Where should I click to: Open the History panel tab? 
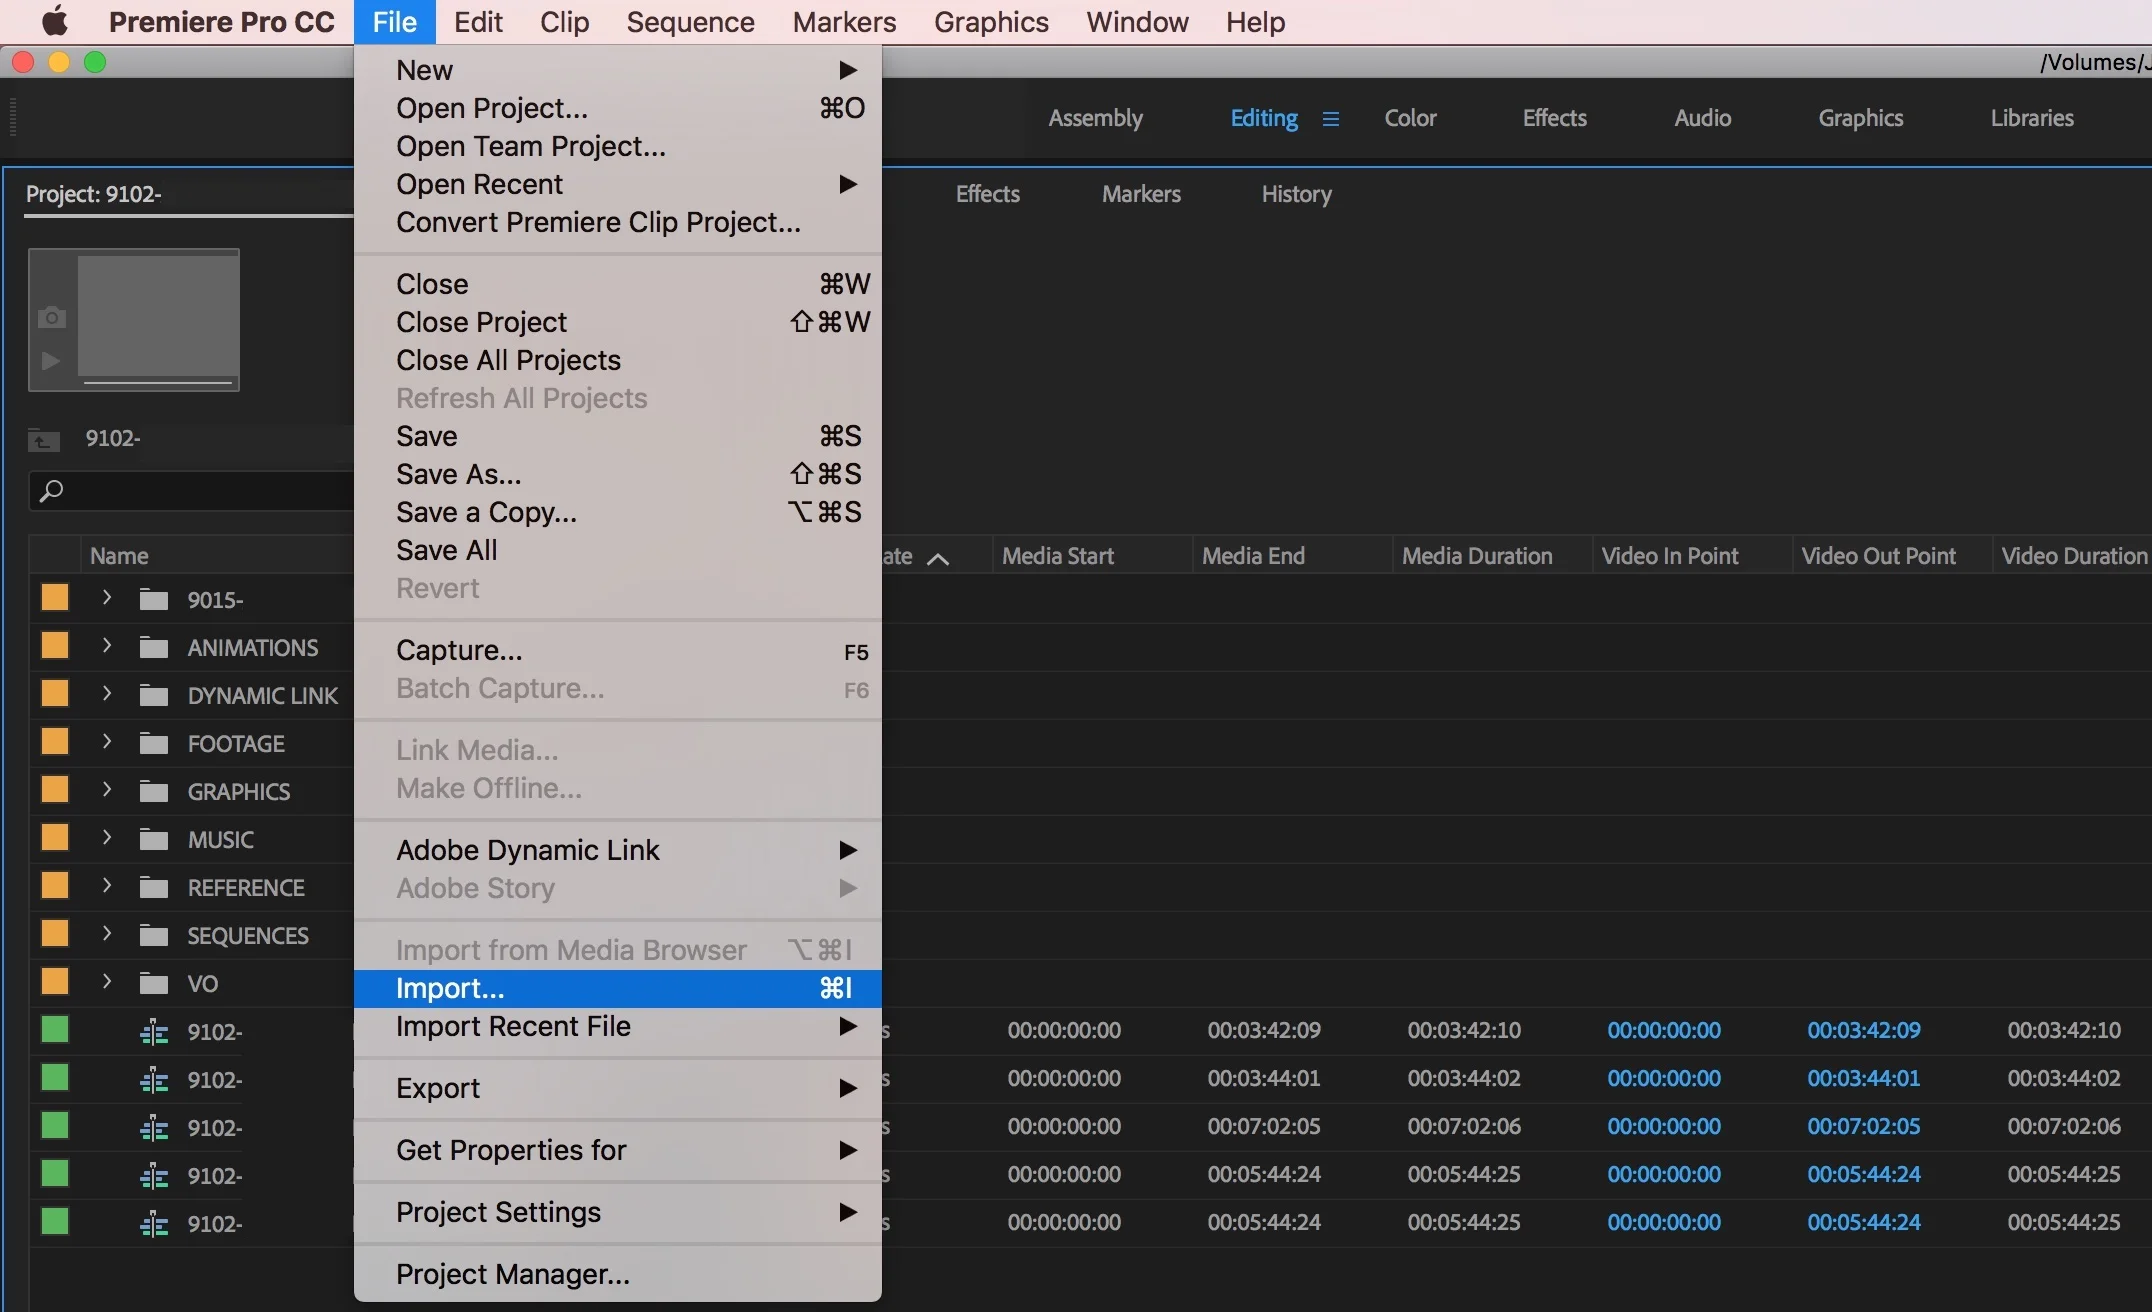click(1296, 194)
